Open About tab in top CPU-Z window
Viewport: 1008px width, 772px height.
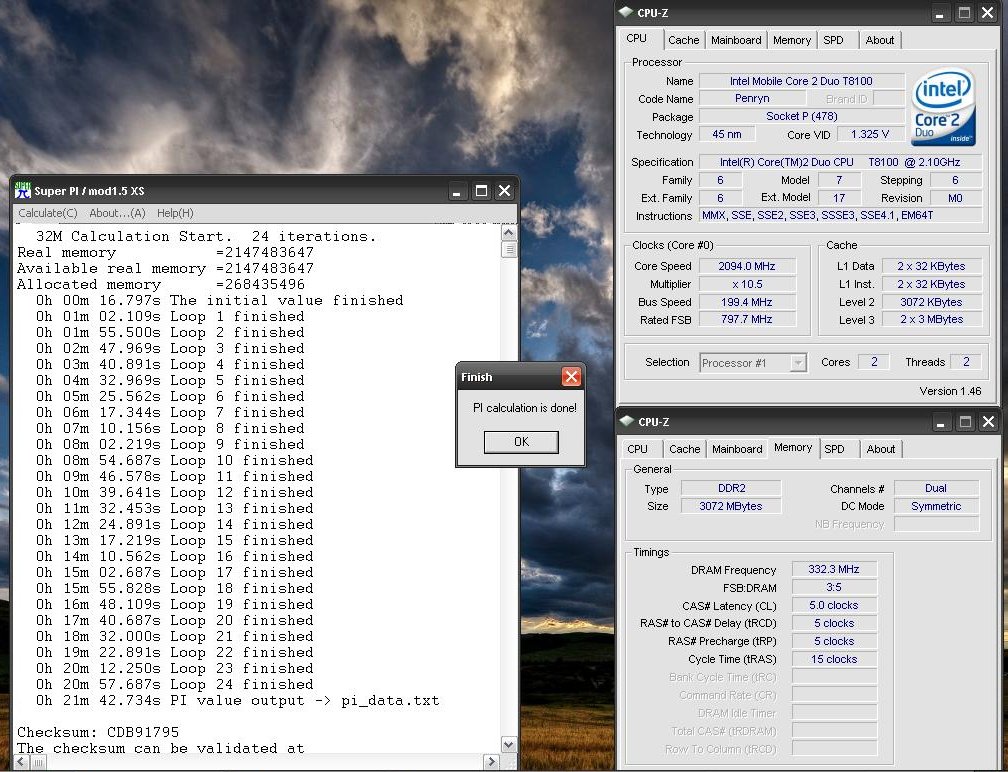click(879, 40)
